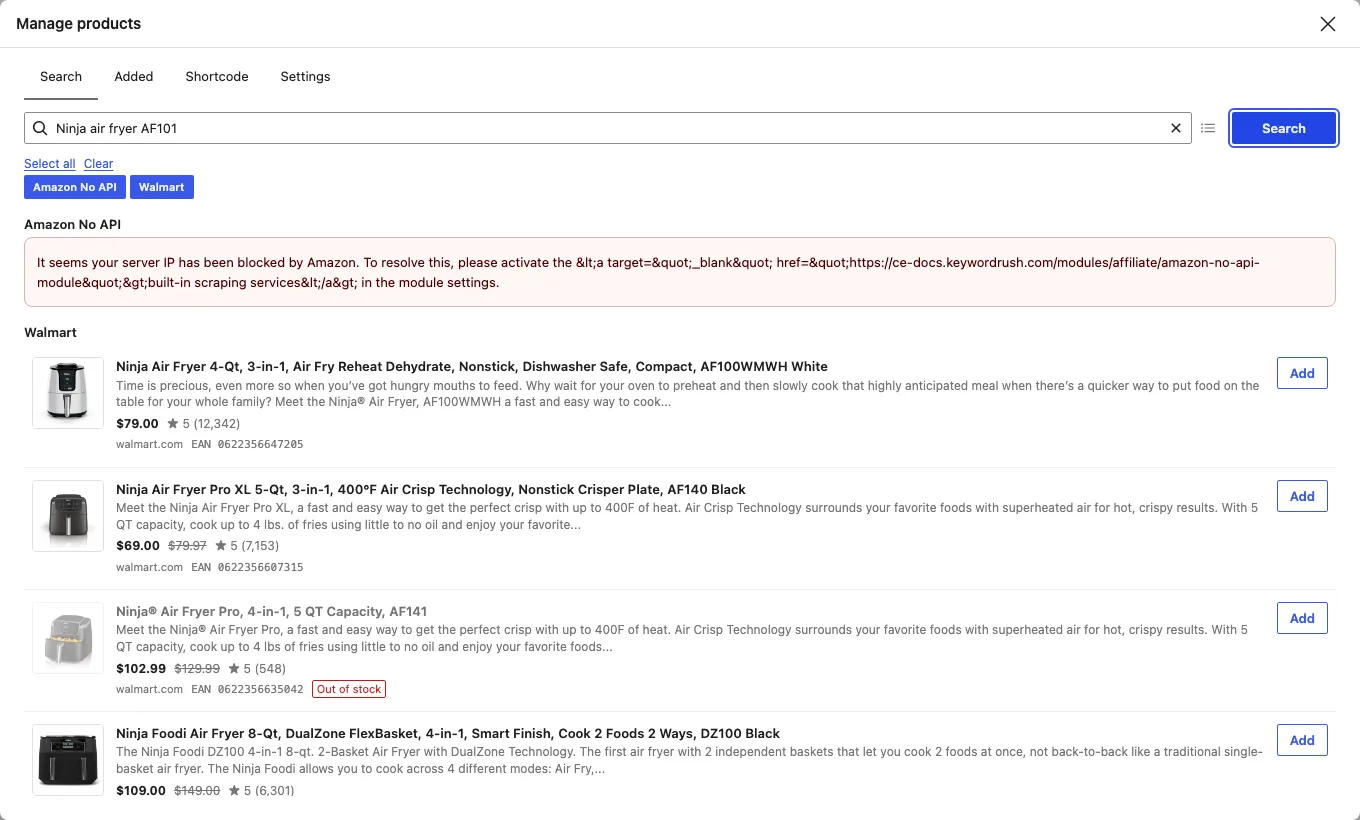1360x820 pixels.
Task: Click the AF140 Black air fryer thumbnail
Action: click(x=68, y=516)
